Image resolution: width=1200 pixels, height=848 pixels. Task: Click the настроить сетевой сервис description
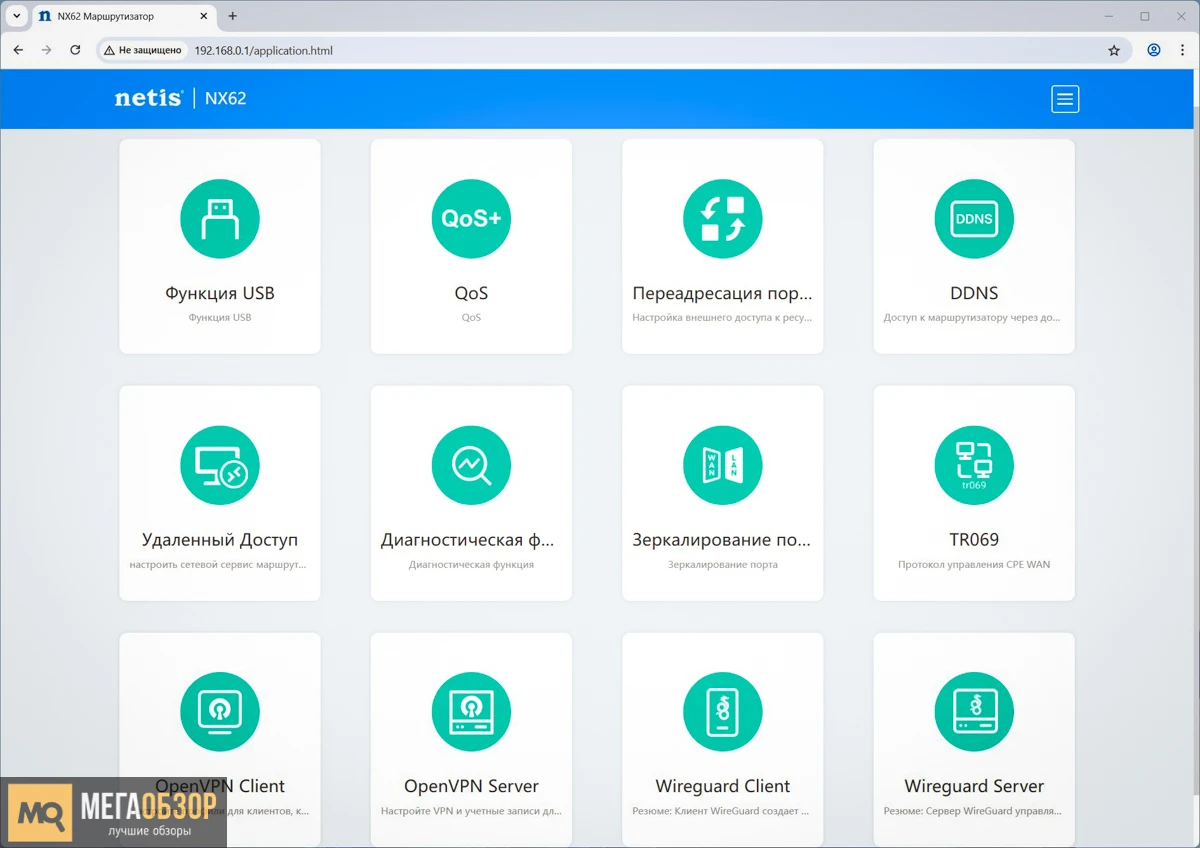218,565
